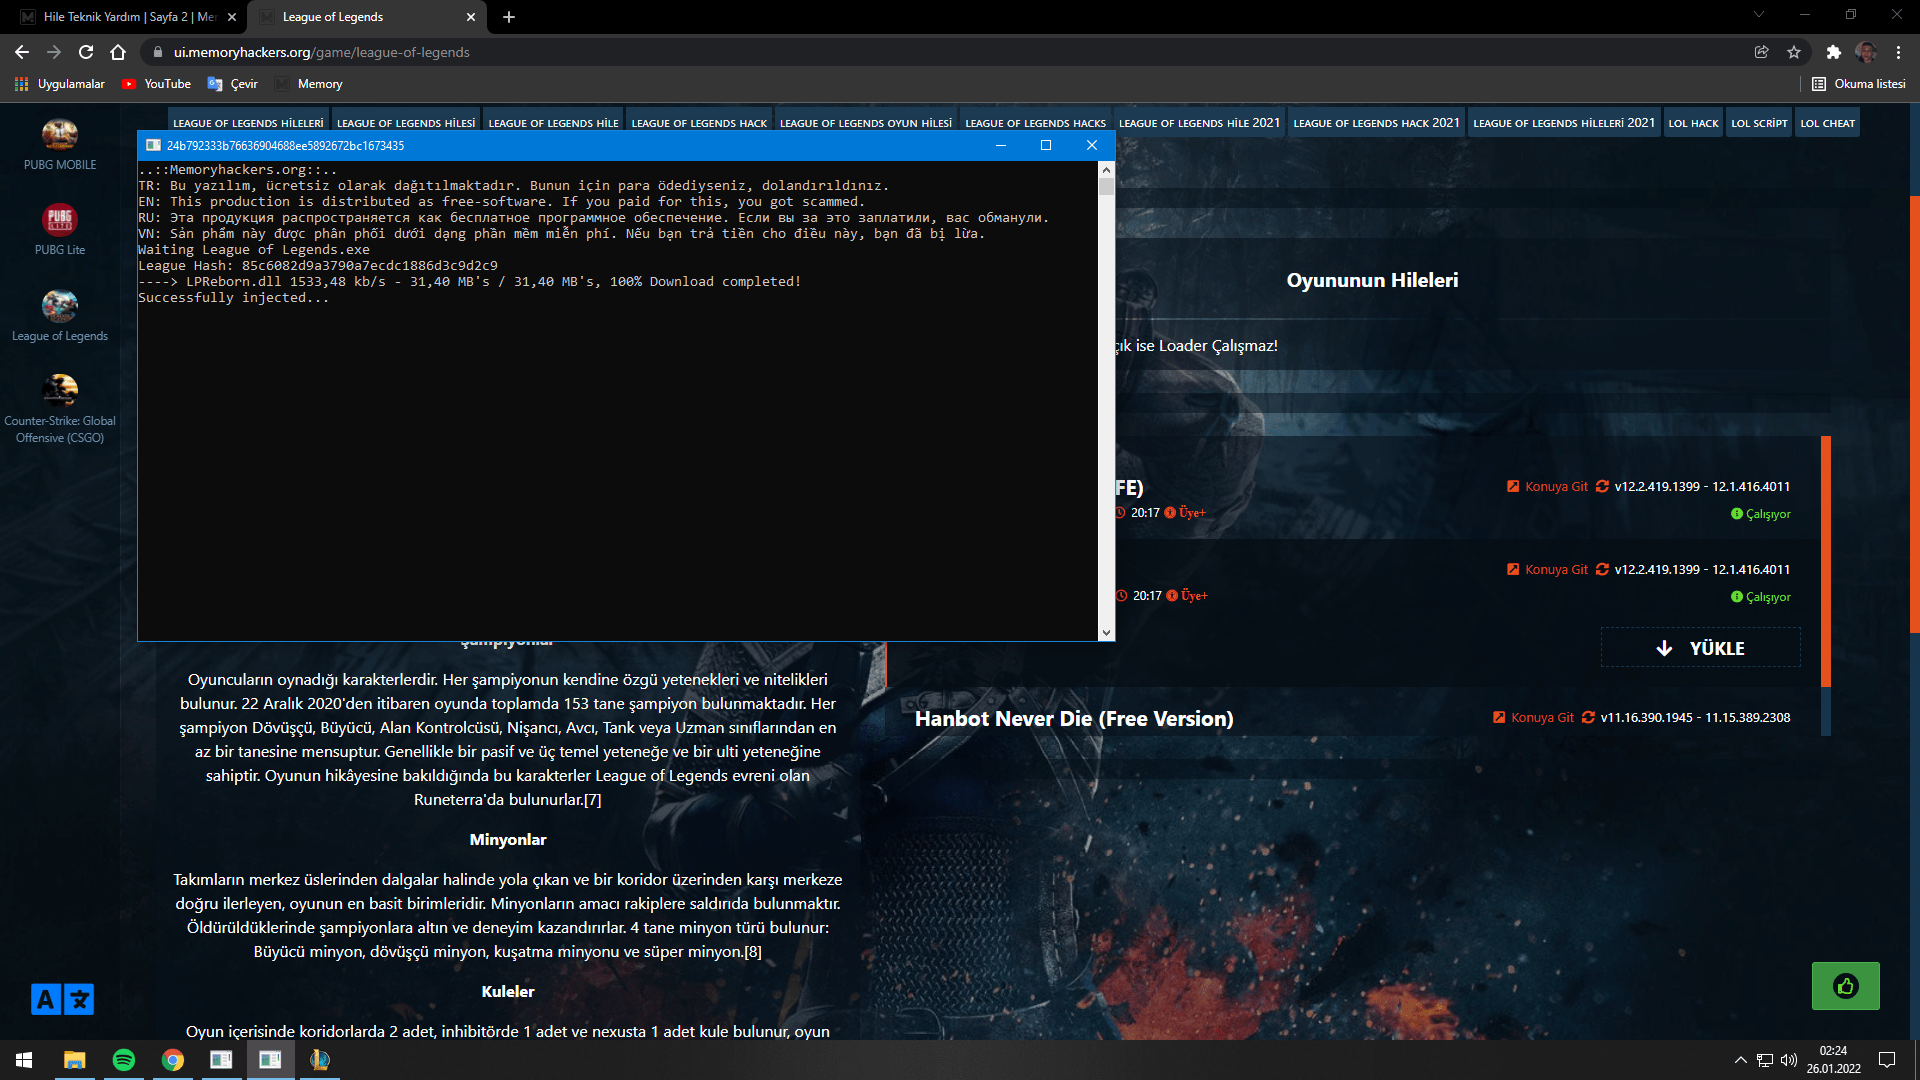Image resolution: width=1920 pixels, height=1080 pixels.
Task: Open Chrome extensions puzzle icon
Action: click(x=1833, y=52)
